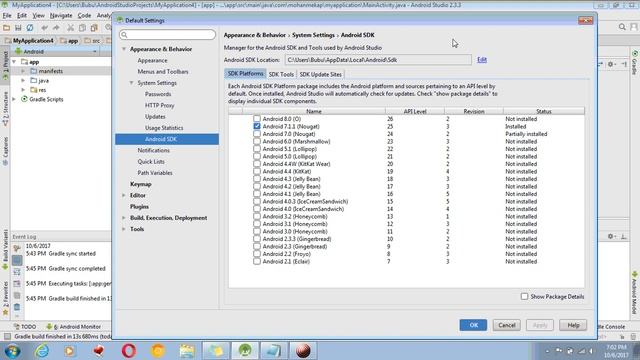Open the Gradle side tool window
640x360 pixels.
click(x=635, y=63)
